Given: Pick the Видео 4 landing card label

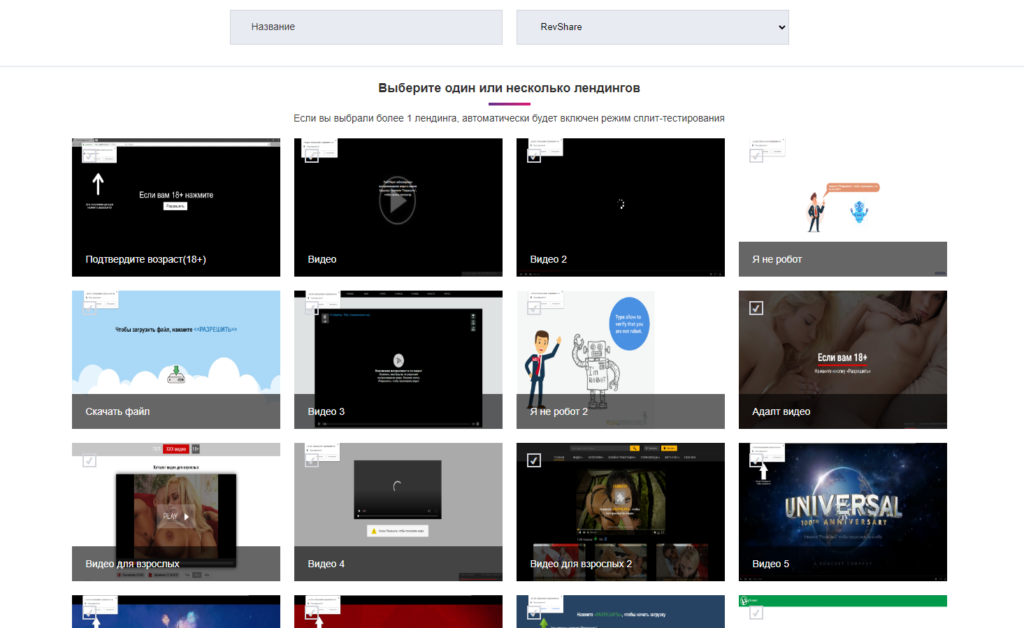Looking at the screenshot, I should pos(326,563).
